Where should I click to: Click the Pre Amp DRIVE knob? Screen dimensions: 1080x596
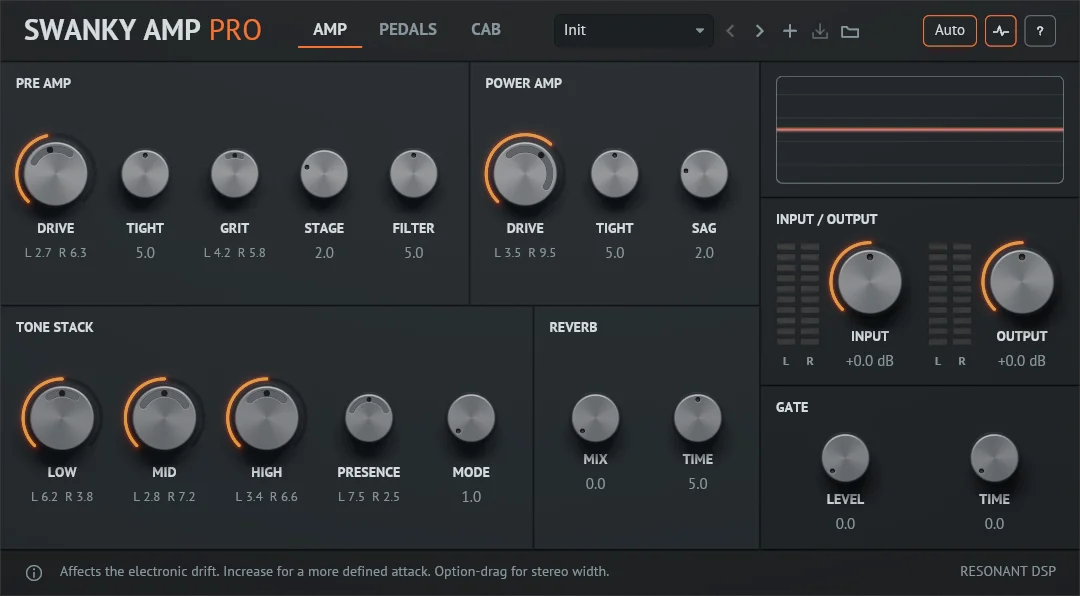(x=56, y=174)
